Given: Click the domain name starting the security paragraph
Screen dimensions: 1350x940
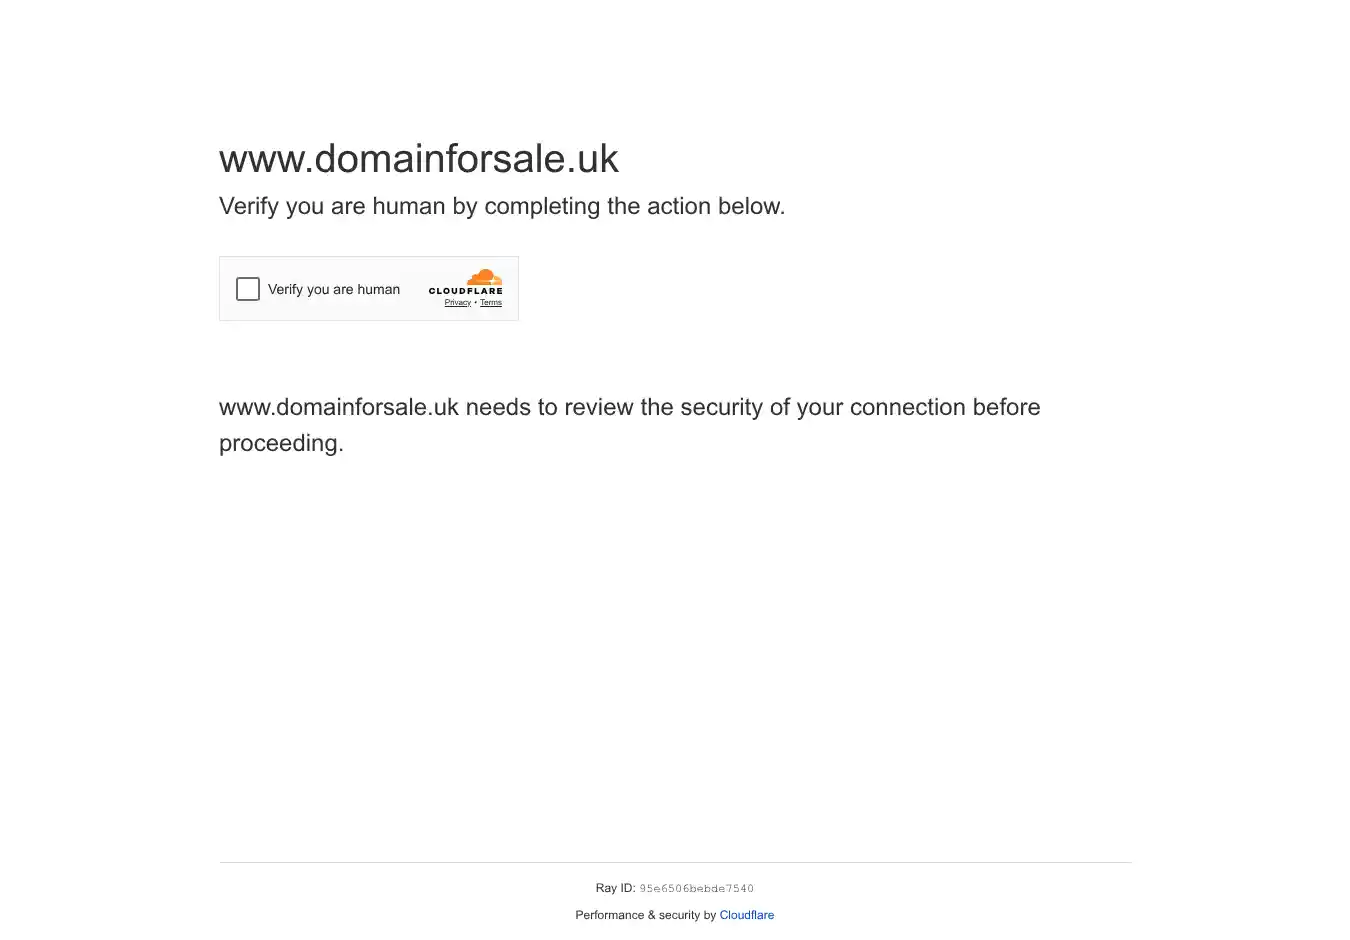Looking at the screenshot, I should click(339, 407).
